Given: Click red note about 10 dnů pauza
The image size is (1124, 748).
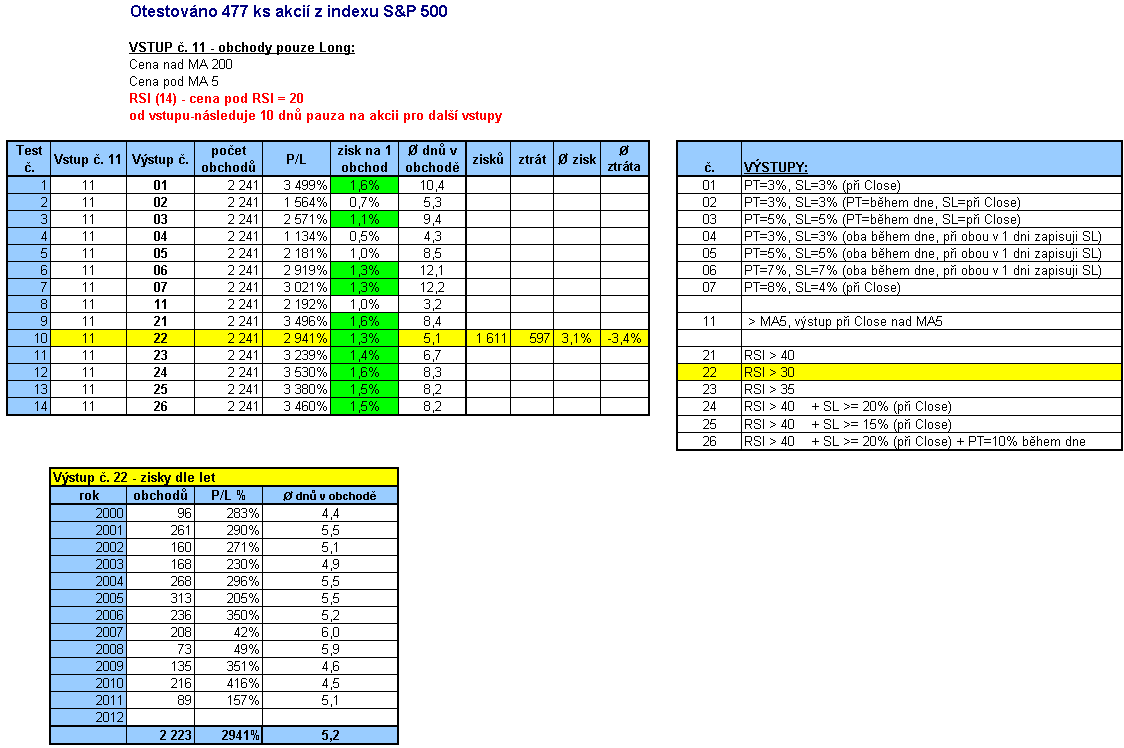Looking at the screenshot, I should pos(315,115).
